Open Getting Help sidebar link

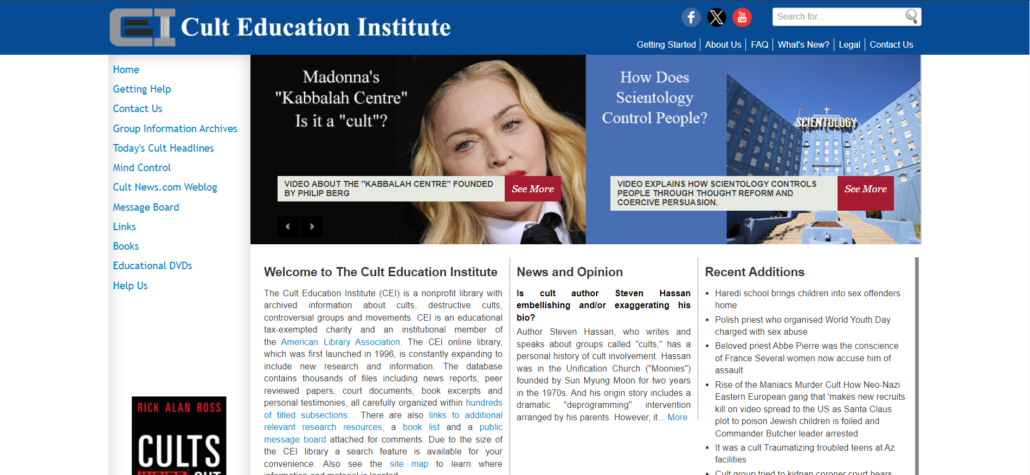tap(142, 89)
